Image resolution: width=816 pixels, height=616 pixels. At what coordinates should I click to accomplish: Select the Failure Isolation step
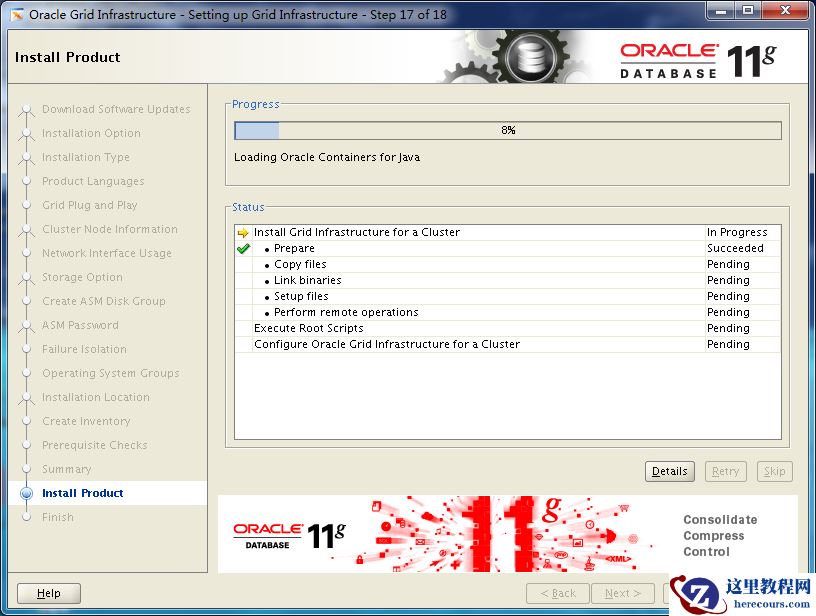tap(84, 349)
